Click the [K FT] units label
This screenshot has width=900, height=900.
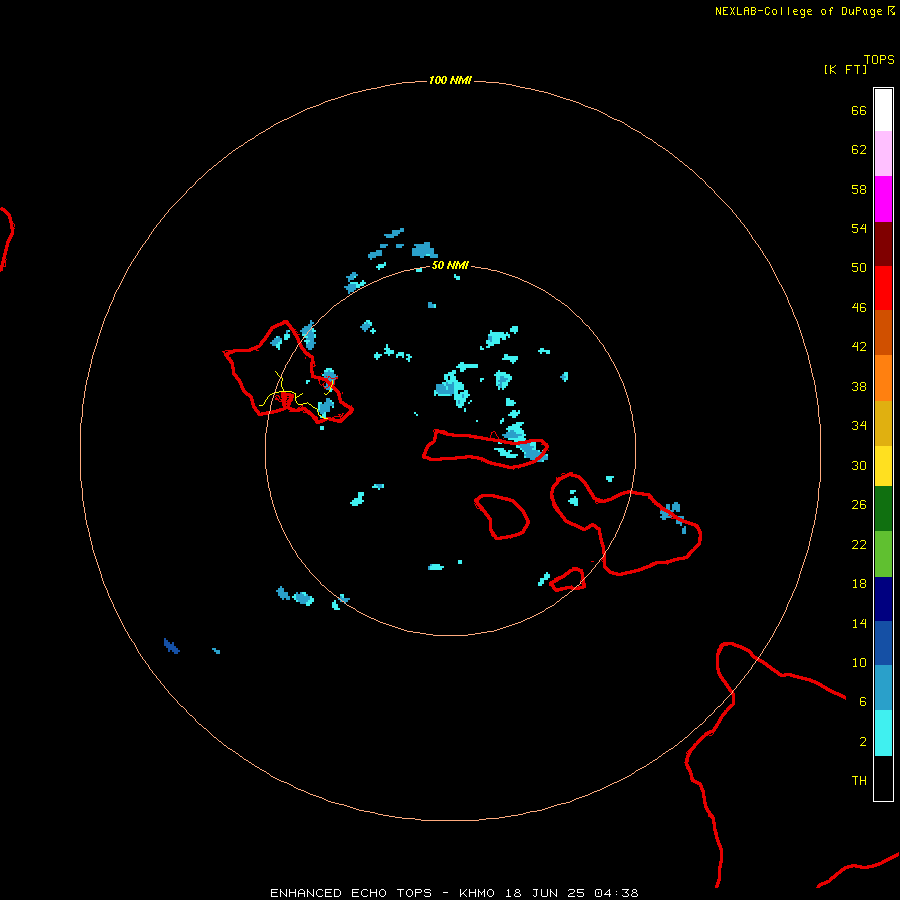pos(845,69)
